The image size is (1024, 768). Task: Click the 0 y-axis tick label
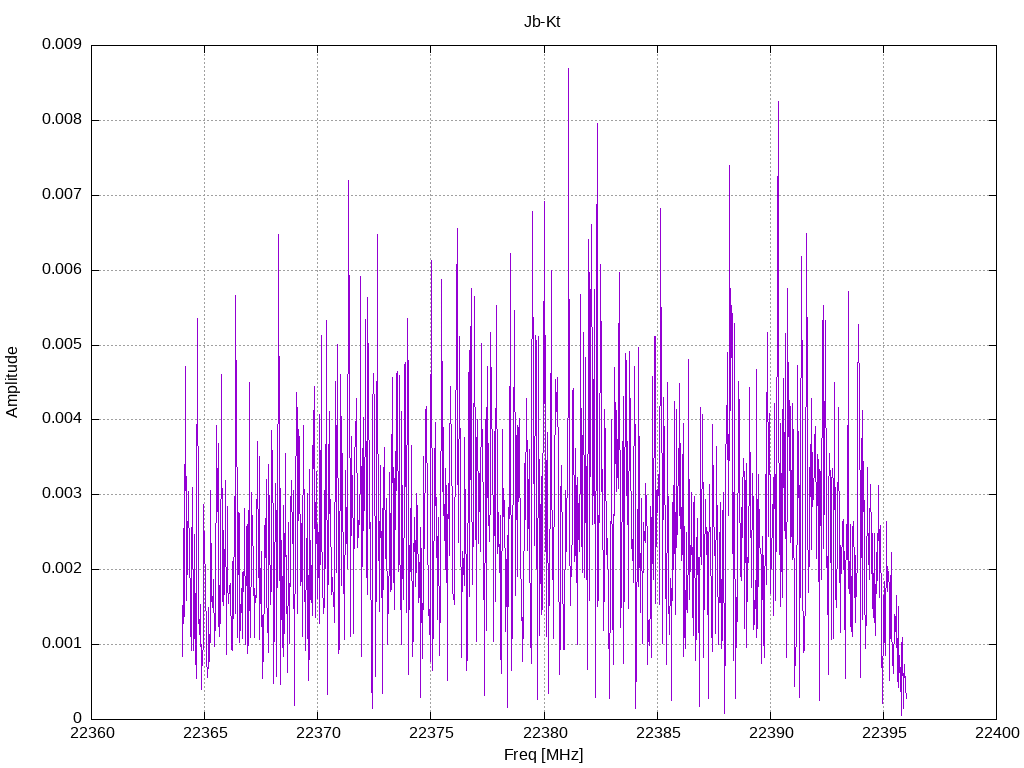(78, 718)
